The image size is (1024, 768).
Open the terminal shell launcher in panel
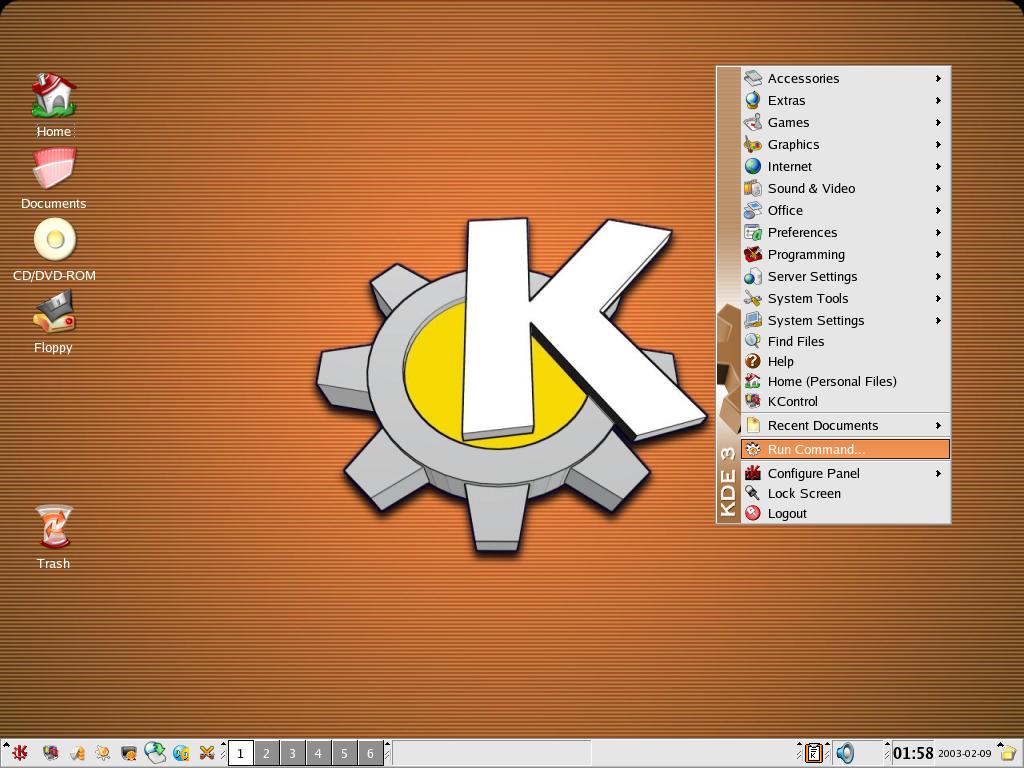coord(129,753)
